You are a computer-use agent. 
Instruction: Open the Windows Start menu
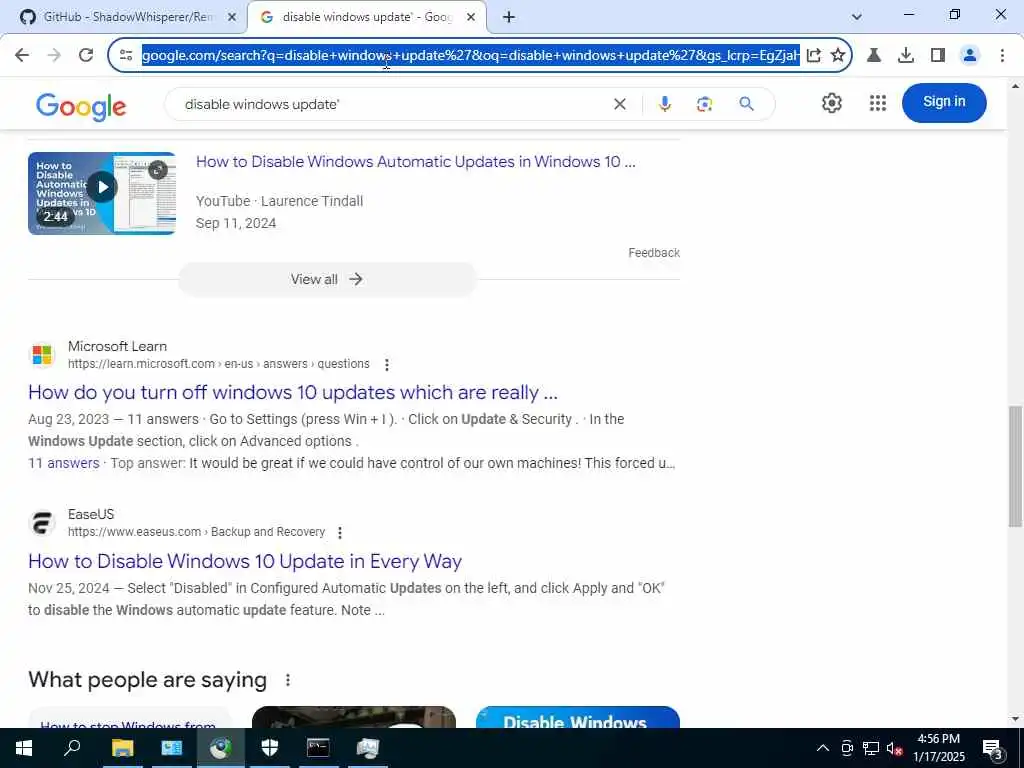(x=24, y=748)
